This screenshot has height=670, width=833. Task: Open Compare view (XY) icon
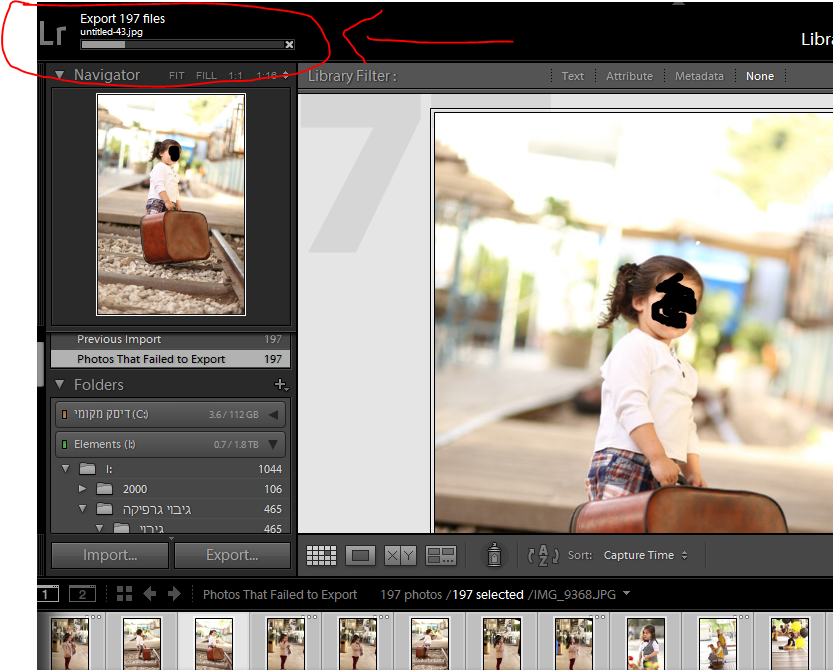point(400,555)
